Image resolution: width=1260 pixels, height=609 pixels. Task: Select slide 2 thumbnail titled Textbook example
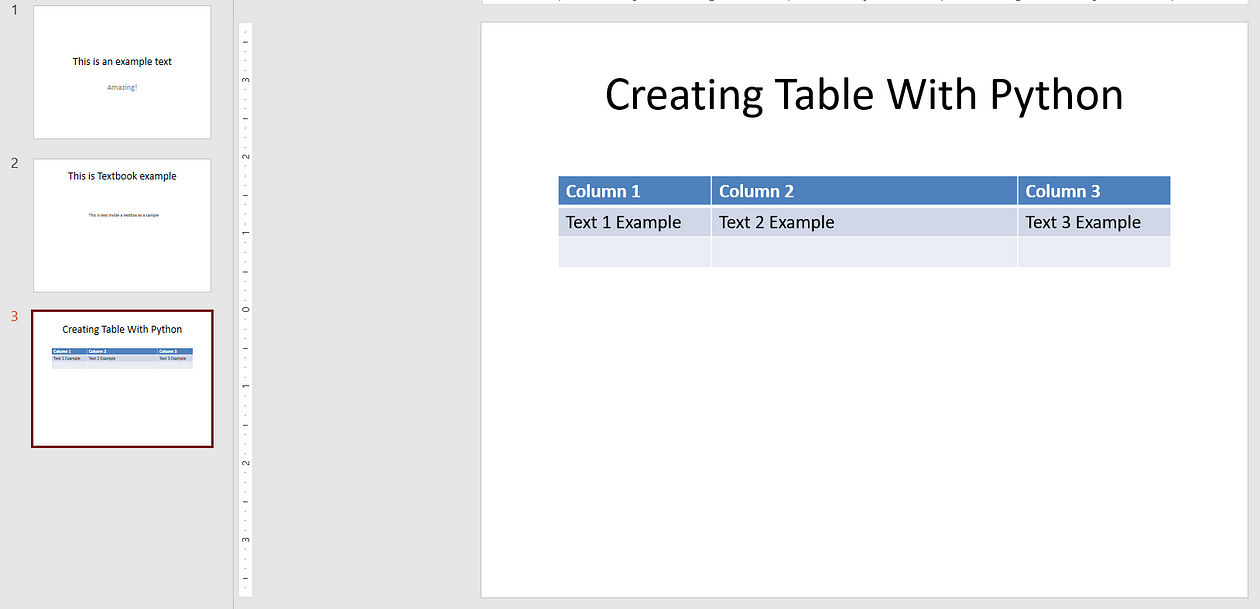click(122, 225)
